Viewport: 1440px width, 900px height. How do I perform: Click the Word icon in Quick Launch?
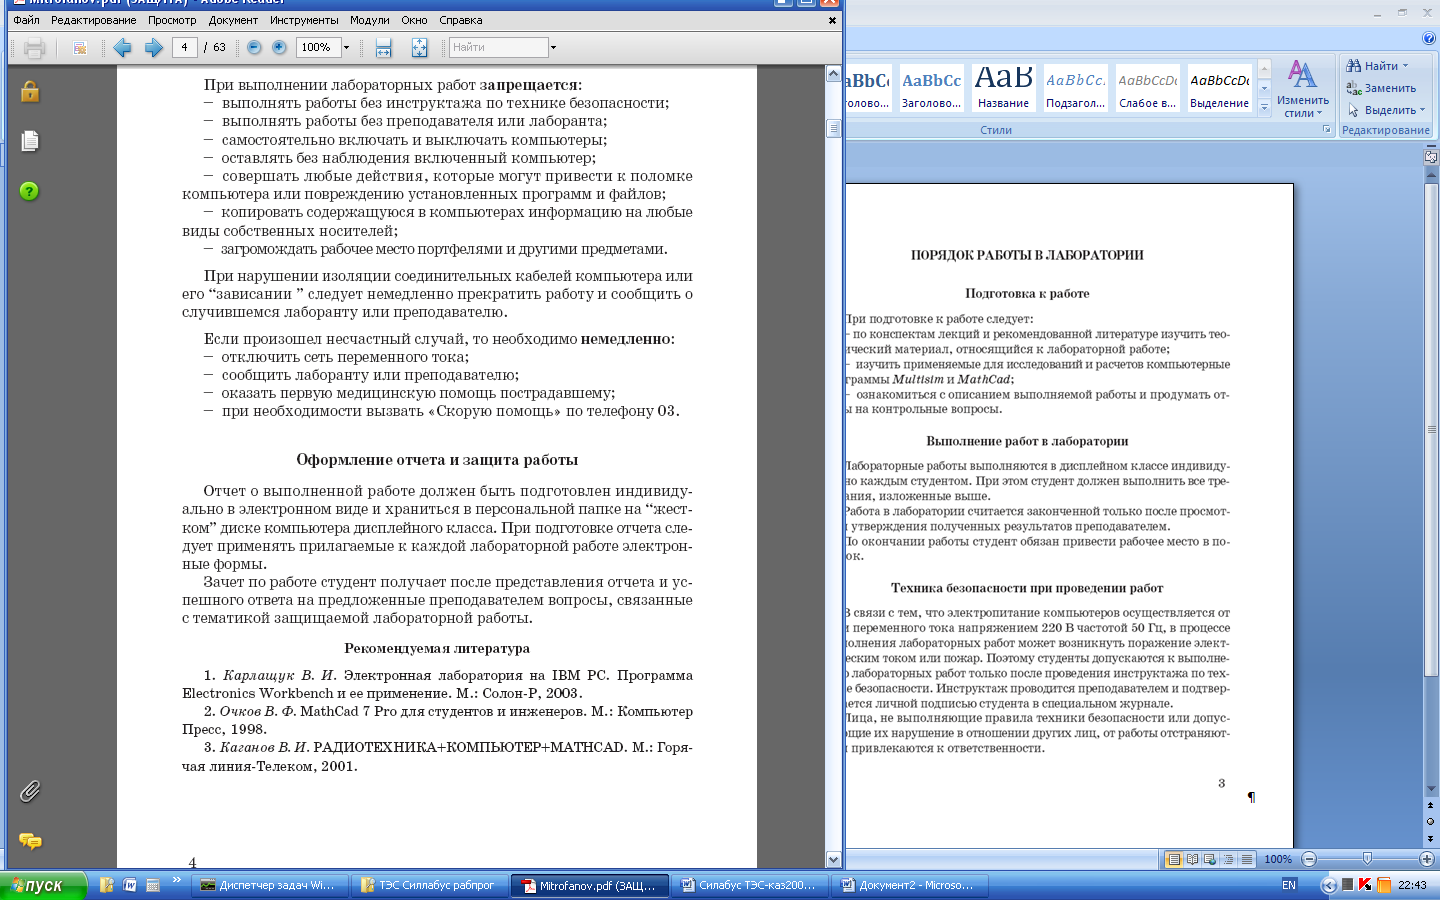click(130, 885)
